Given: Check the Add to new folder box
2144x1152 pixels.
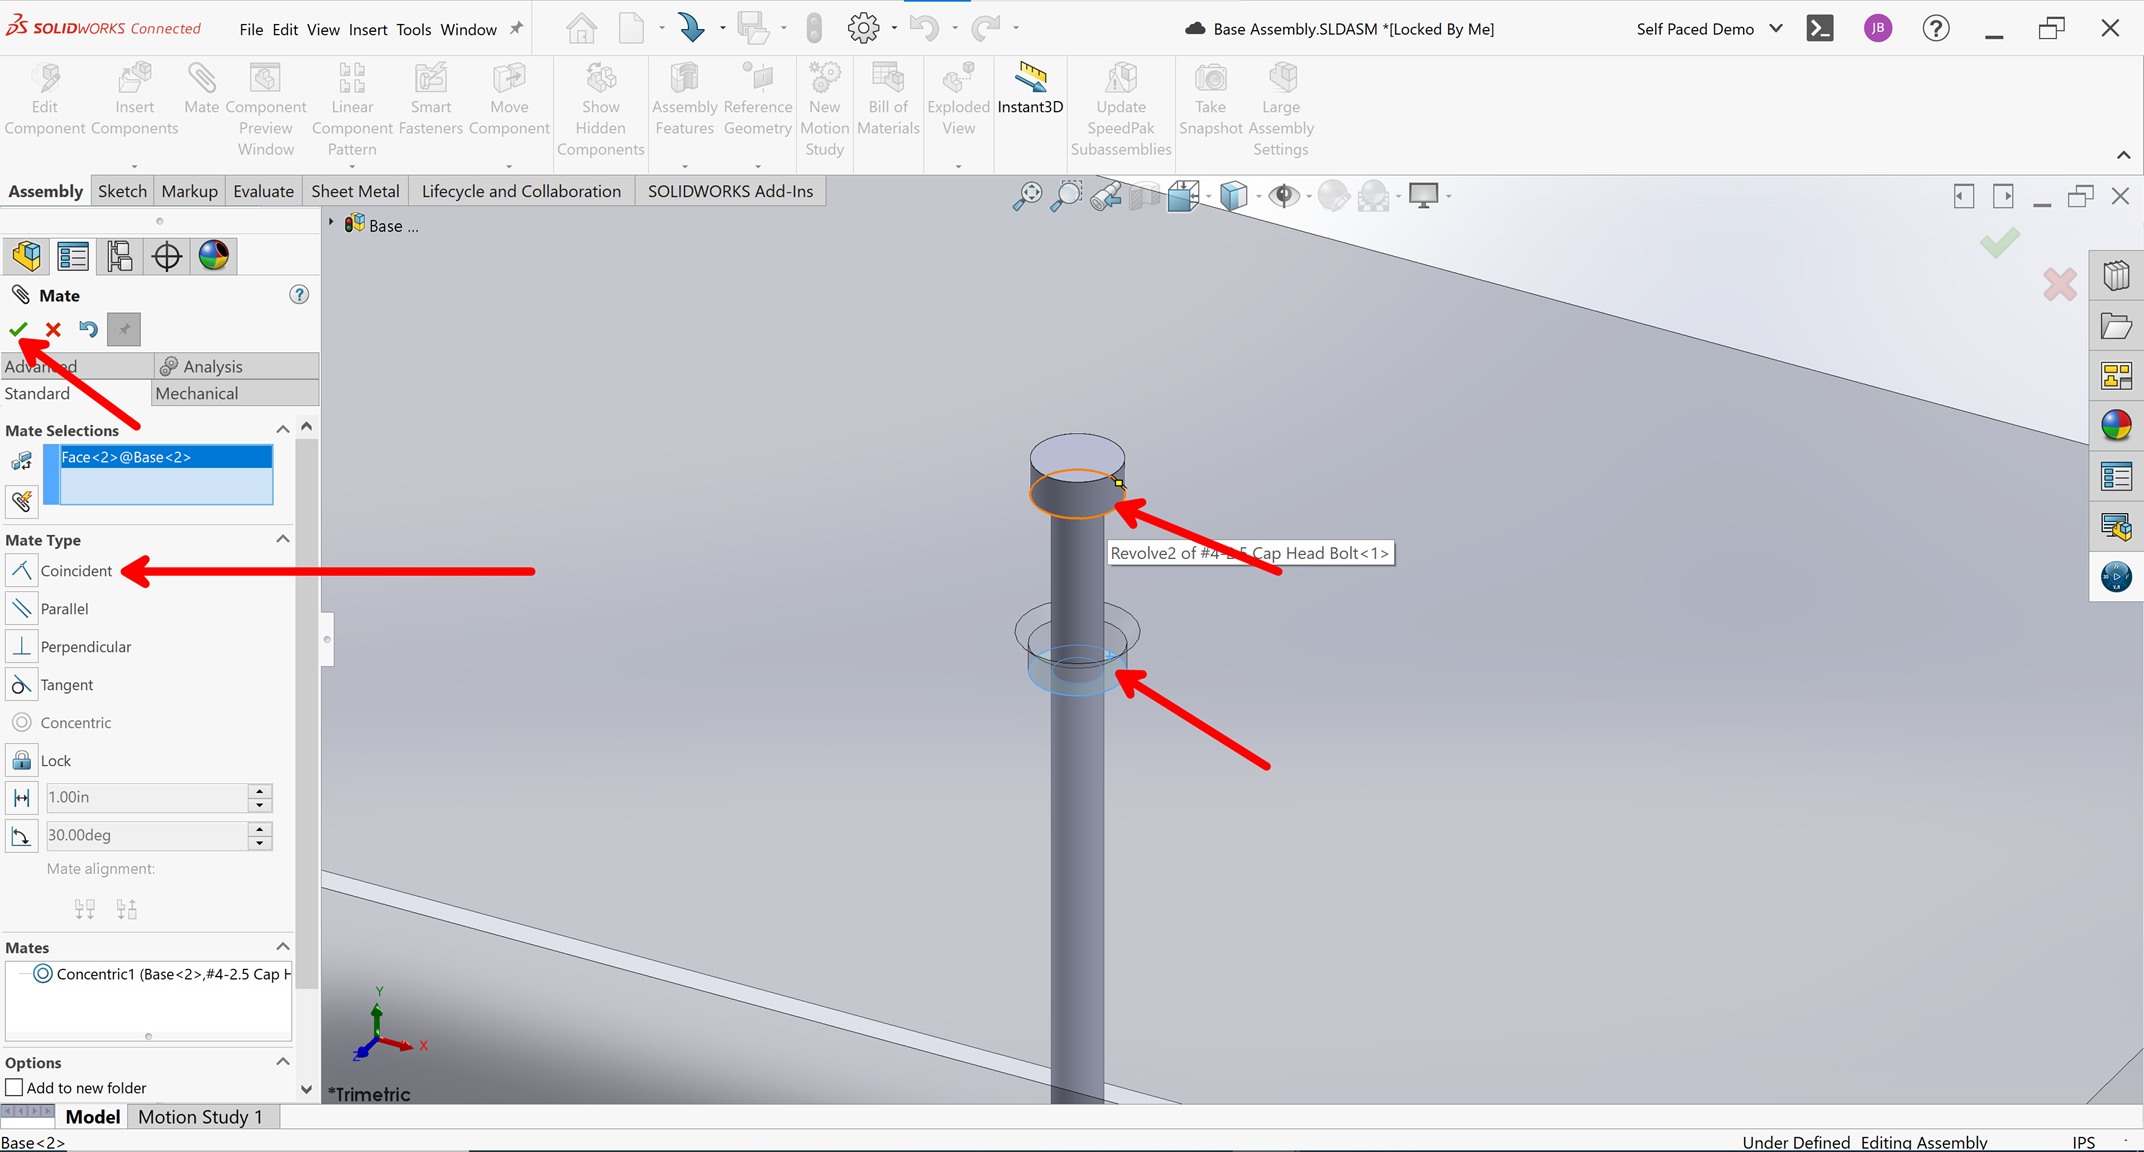Looking at the screenshot, I should click(14, 1088).
